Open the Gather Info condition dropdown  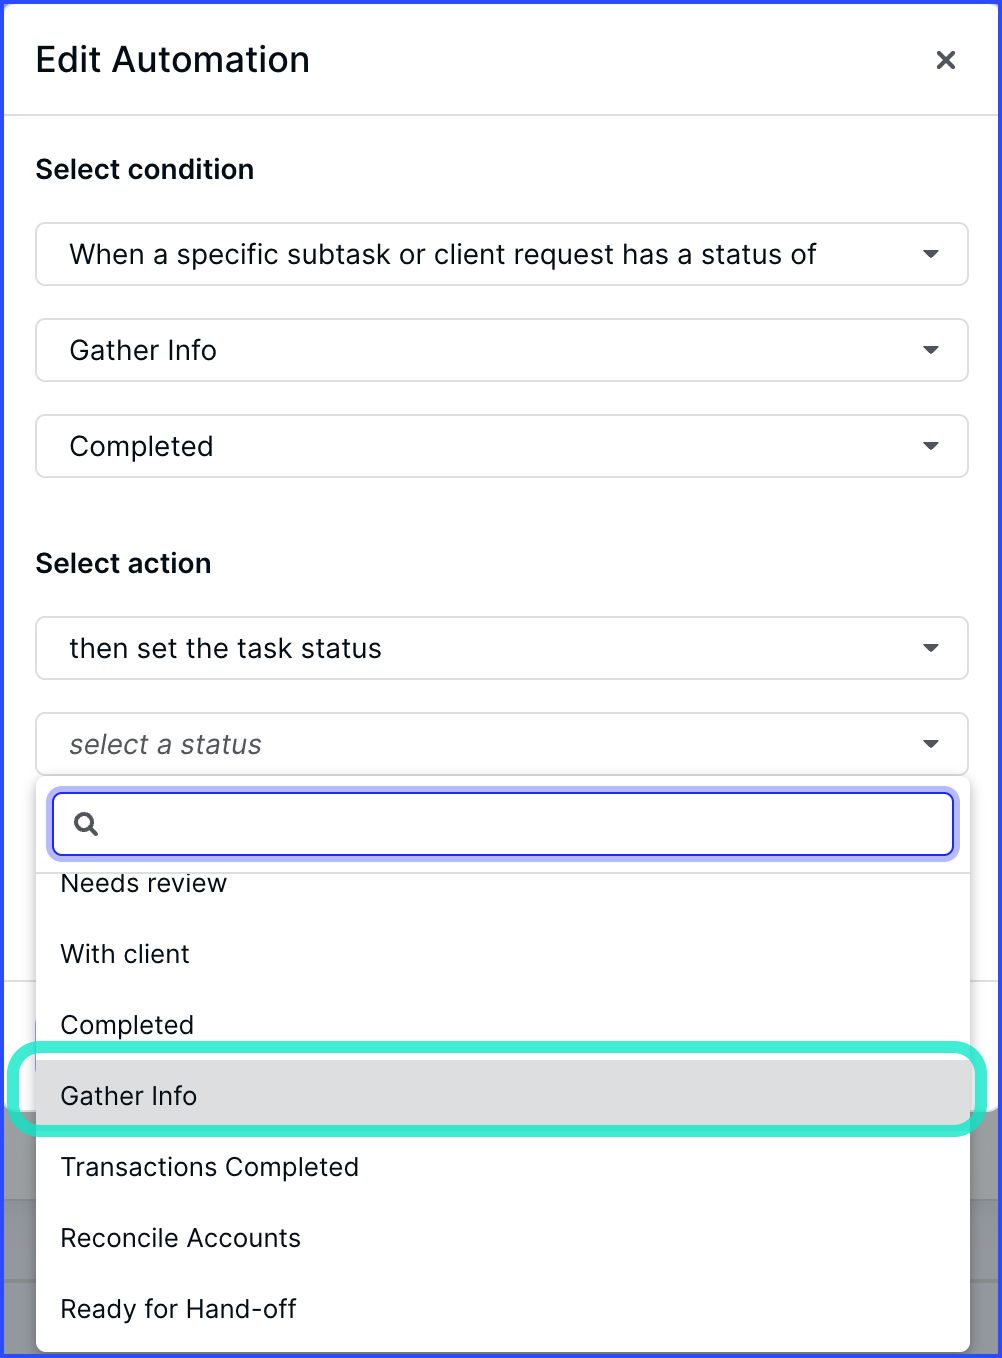(x=502, y=350)
